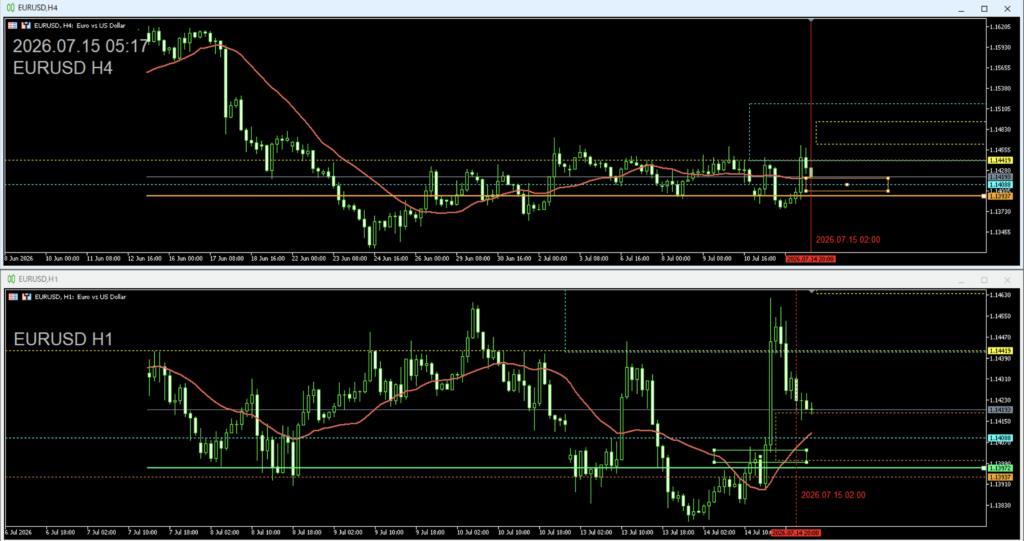
Task: Click the chart shift triangle in H4 chart
Action: (811, 21)
